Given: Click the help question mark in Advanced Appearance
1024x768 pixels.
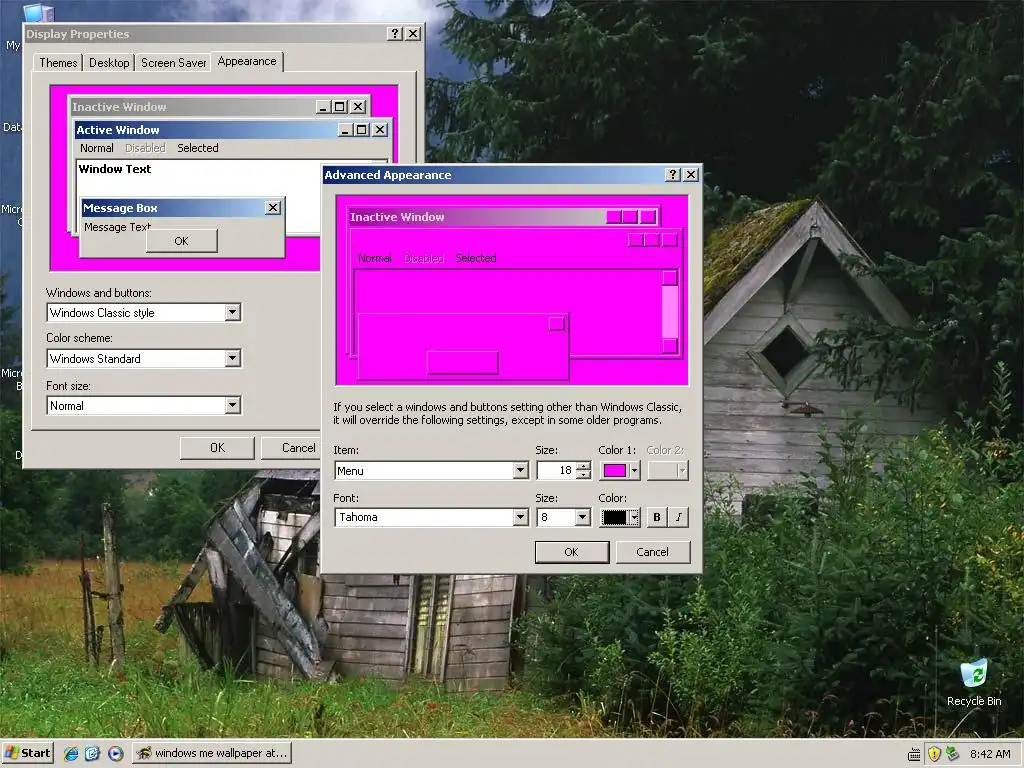Looking at the screenshot, I should (673, 174).
